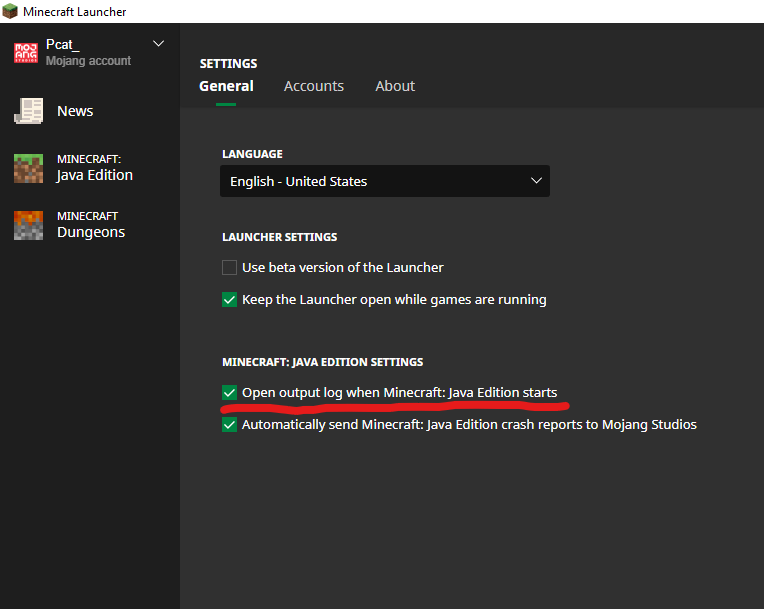Image resolution: width=764 pixels, height=609 pixels.
Task: Click the Minecraft Launcher title bar icon
Action: point(10,11)
